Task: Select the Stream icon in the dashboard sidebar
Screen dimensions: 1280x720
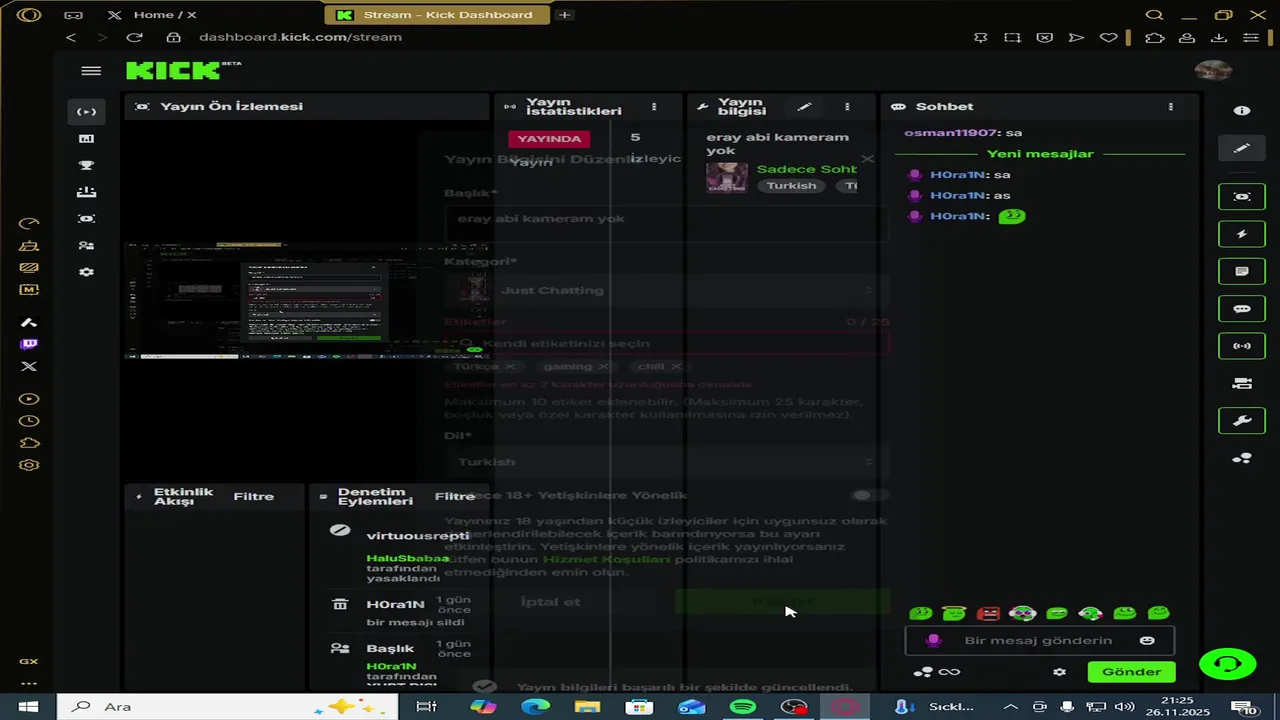Action: (87, 112)
